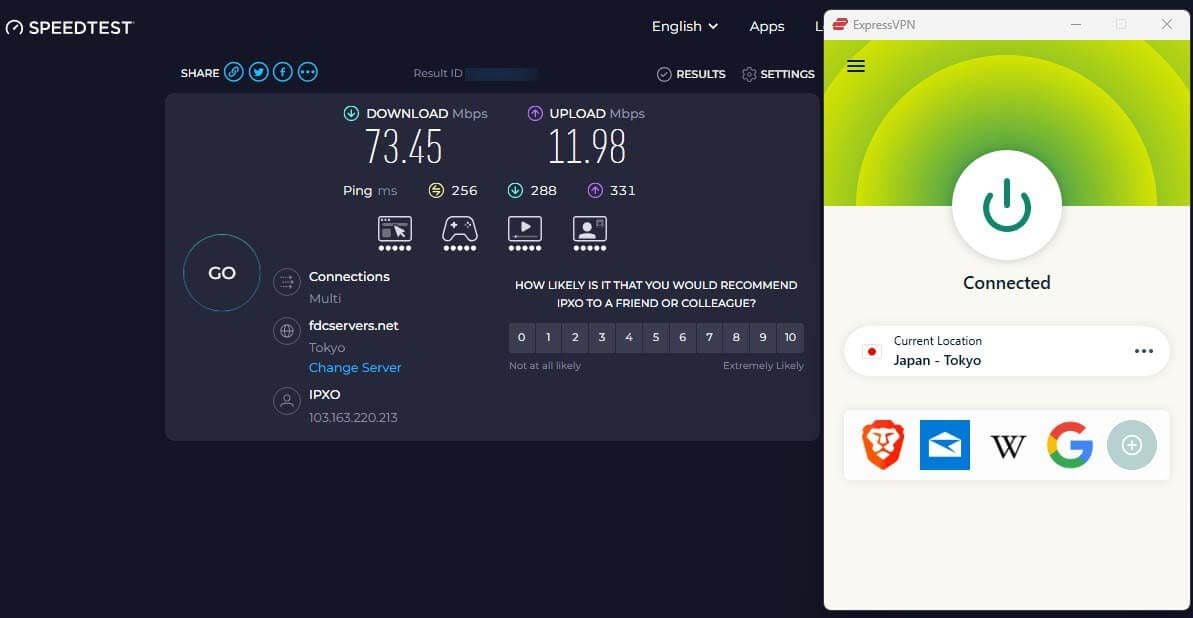
Task: Rate recommendation score 3
Action: click(602, 338)
